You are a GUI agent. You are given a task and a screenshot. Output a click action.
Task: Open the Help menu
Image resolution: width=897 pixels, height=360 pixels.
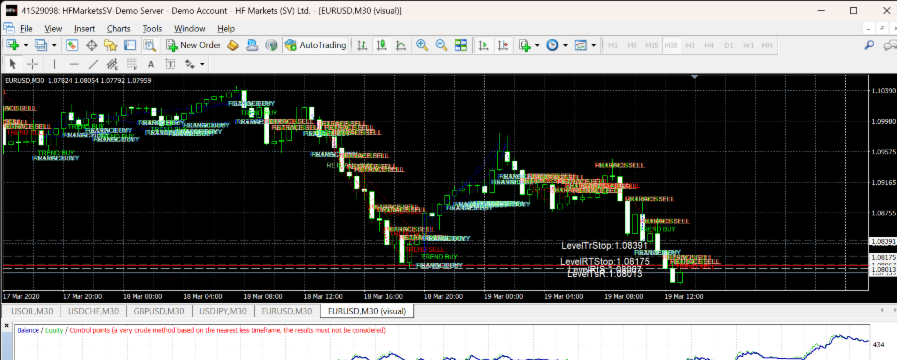[226, 28]
